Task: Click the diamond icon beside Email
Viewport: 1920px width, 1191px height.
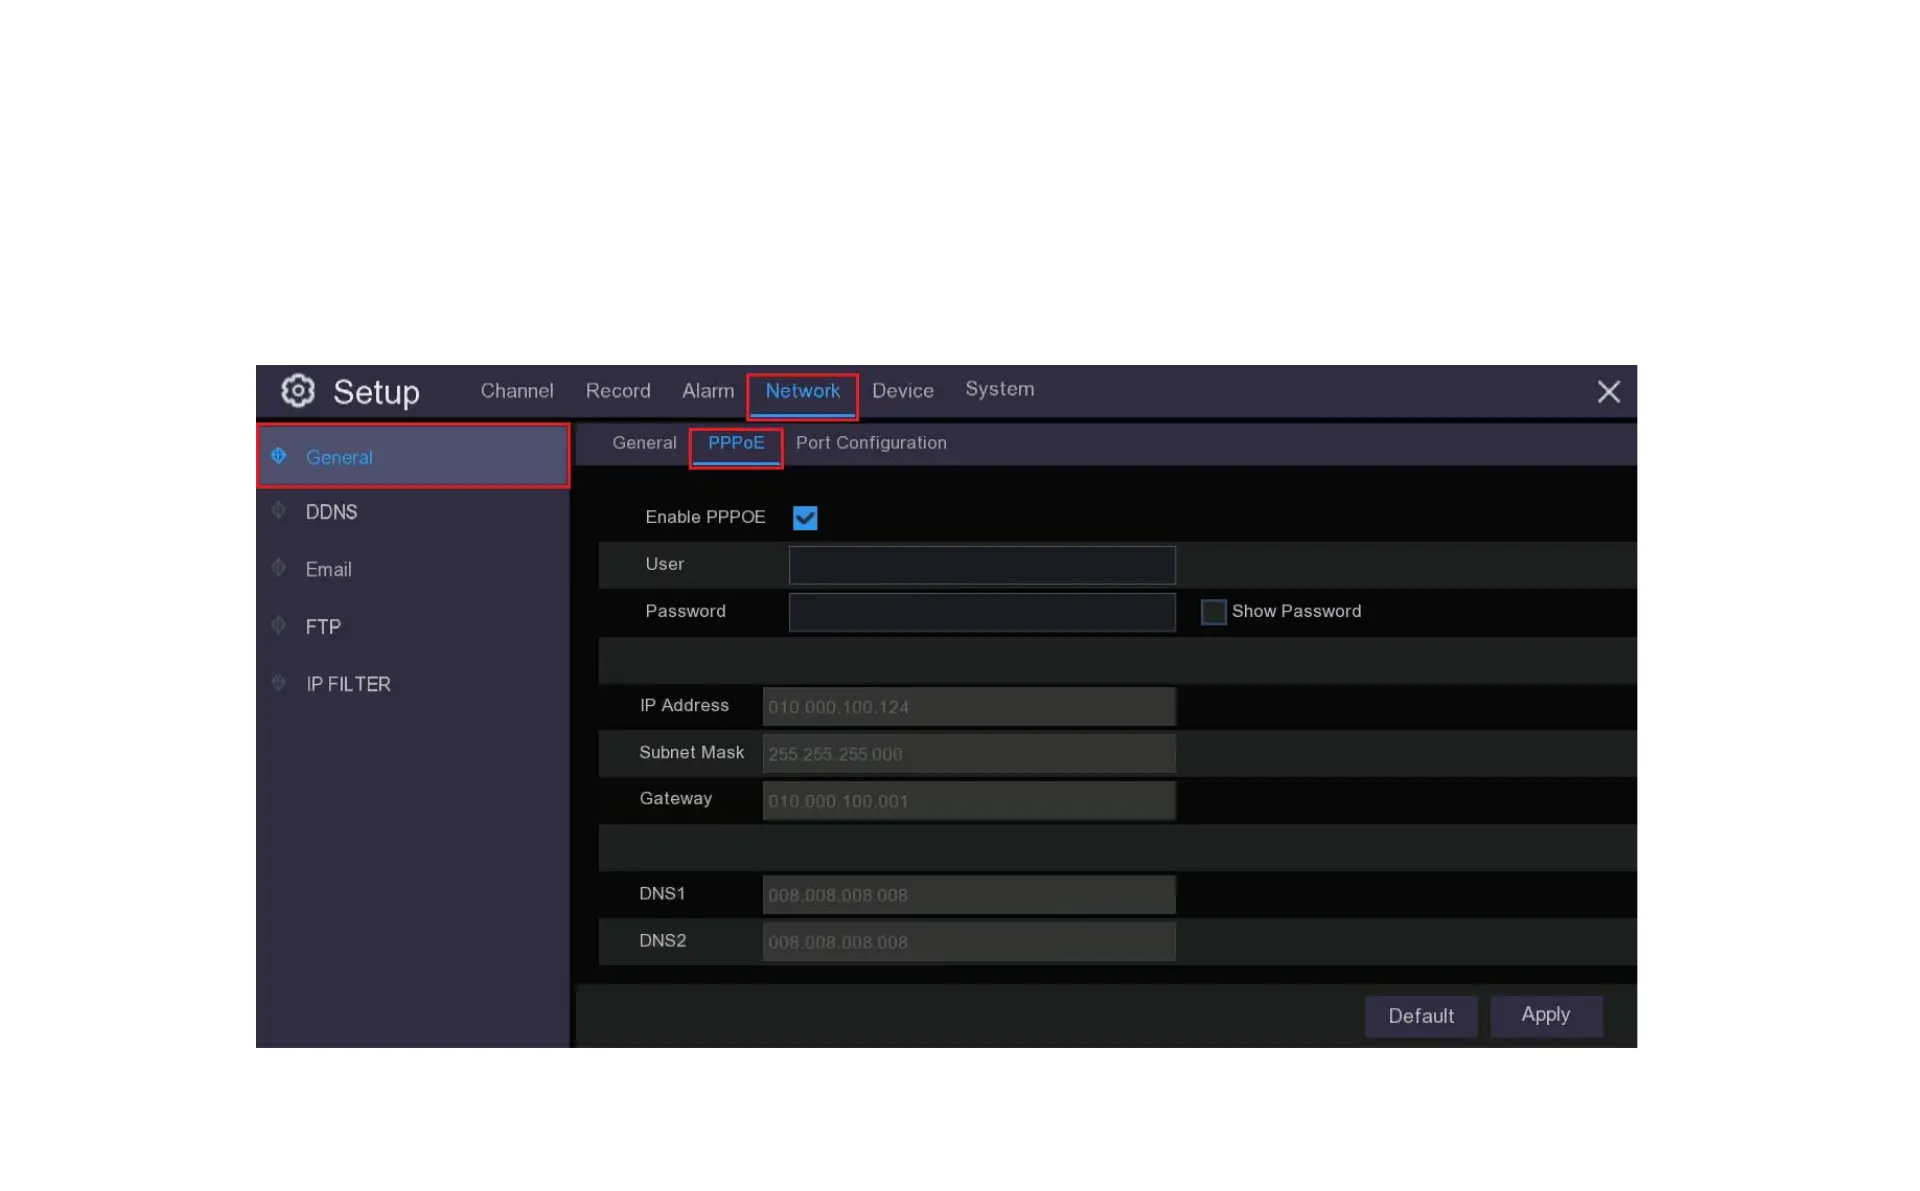Action: (279, 568)
